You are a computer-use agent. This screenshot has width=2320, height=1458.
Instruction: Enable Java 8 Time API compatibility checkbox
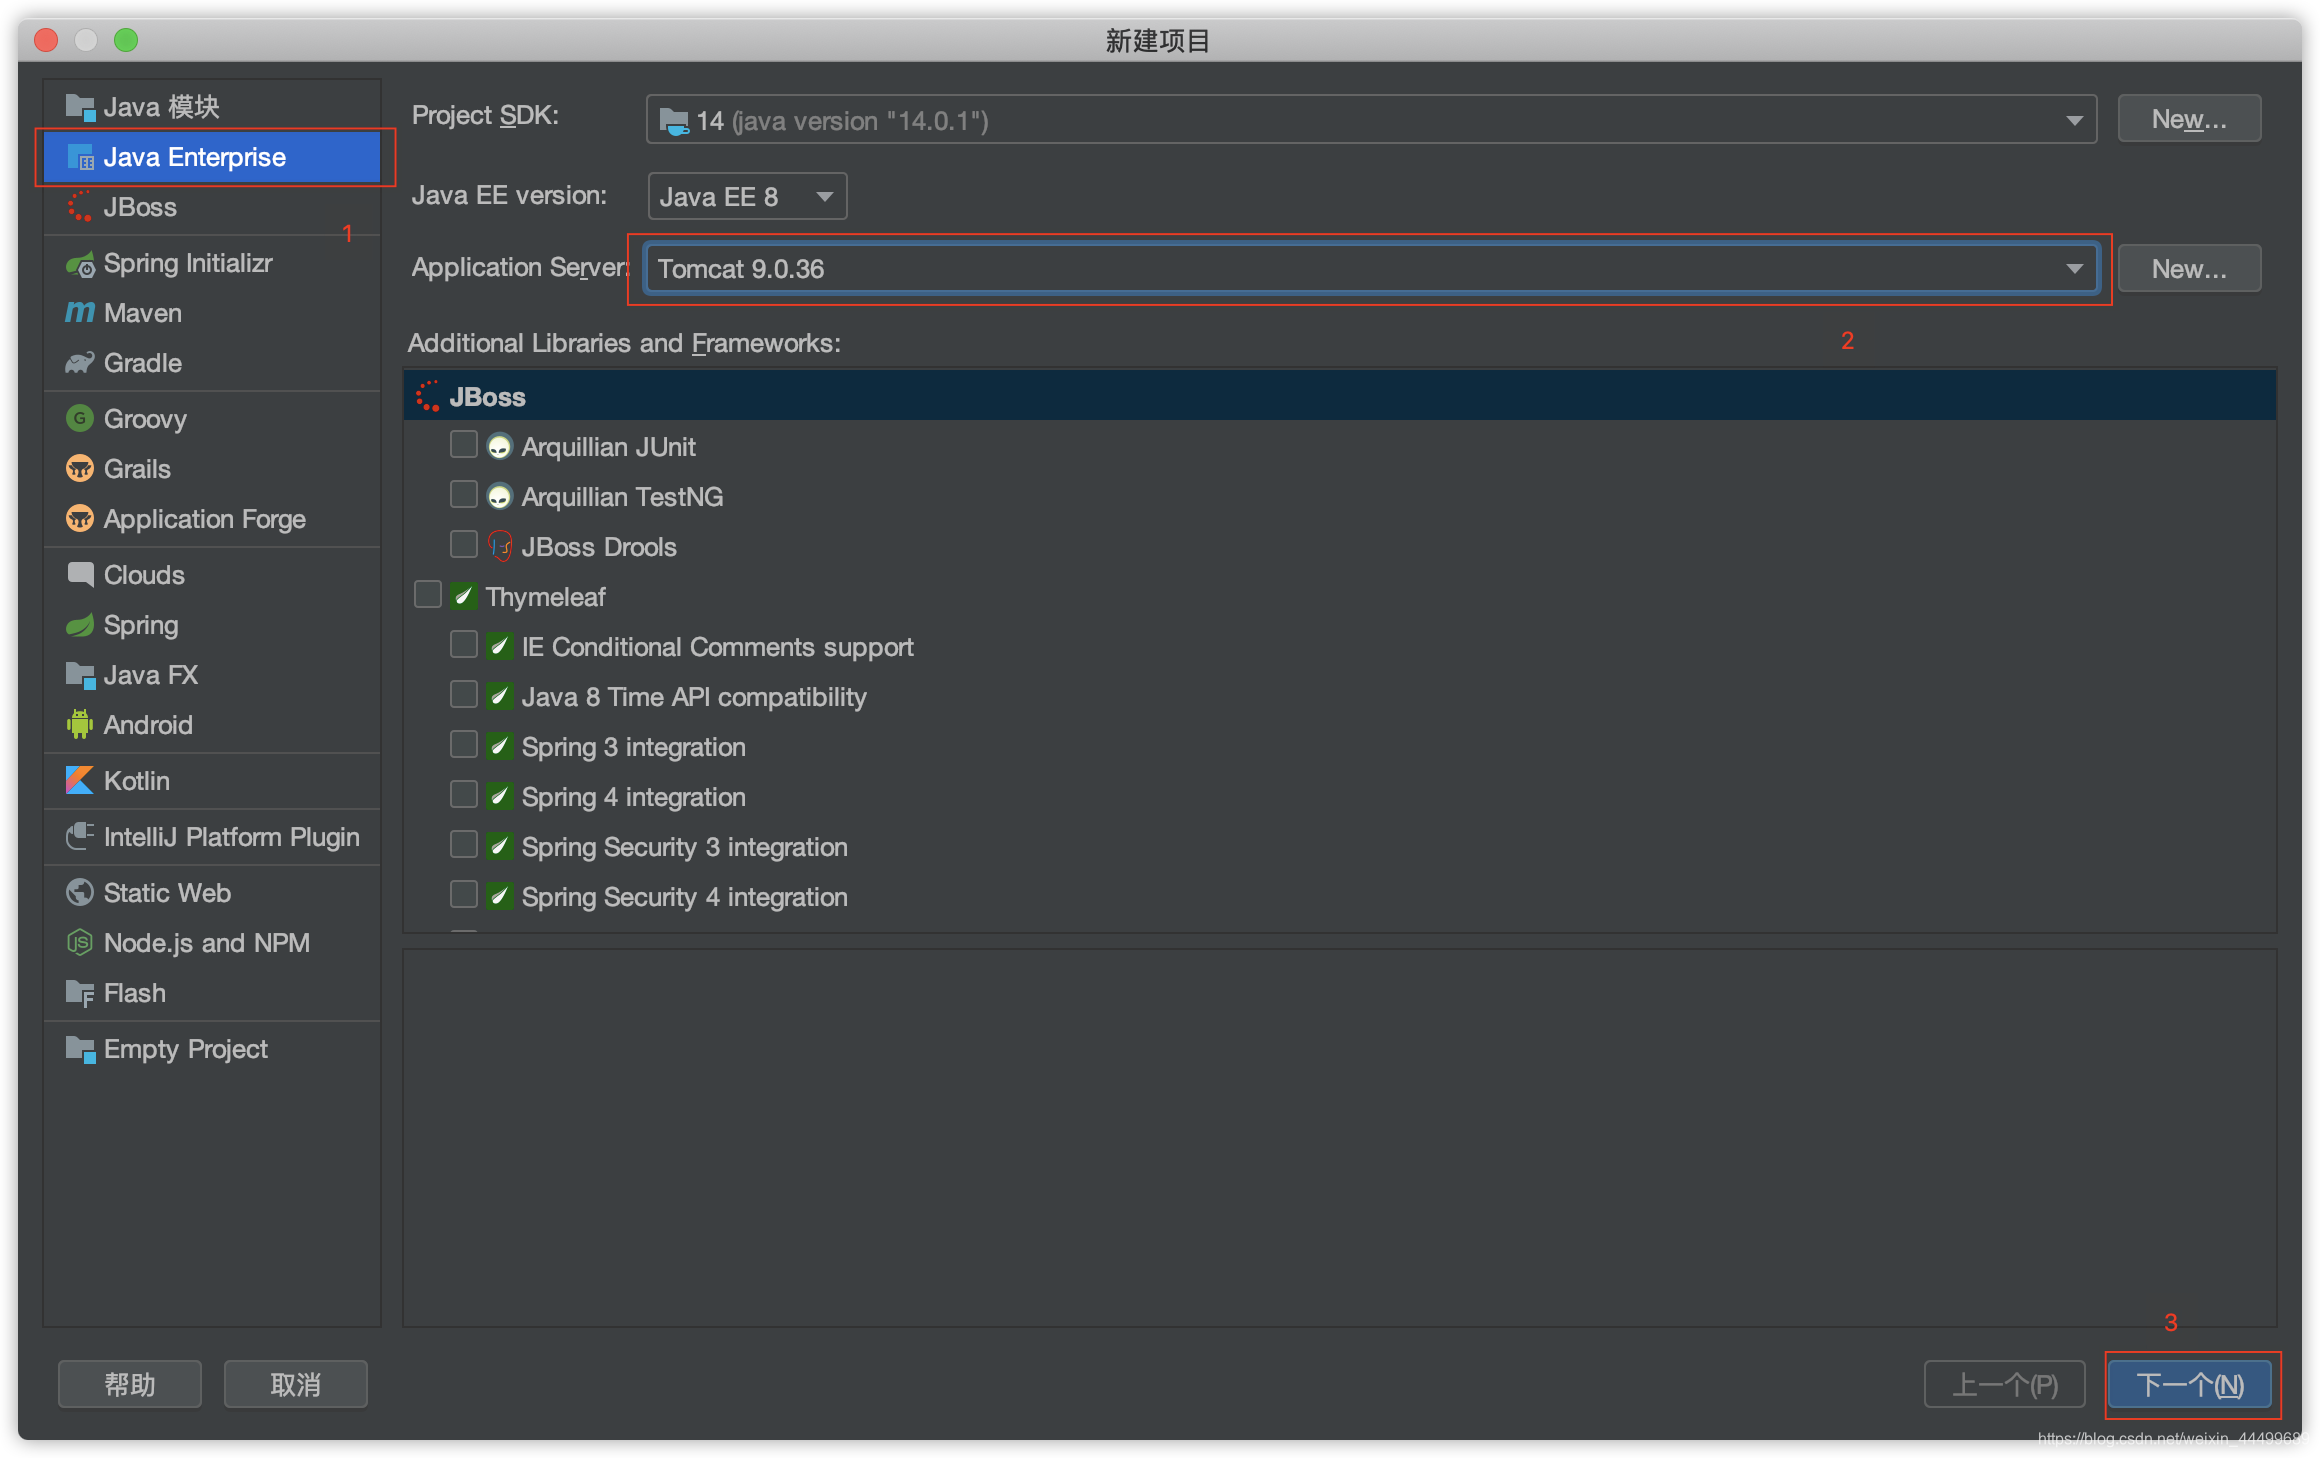[463, 695]
